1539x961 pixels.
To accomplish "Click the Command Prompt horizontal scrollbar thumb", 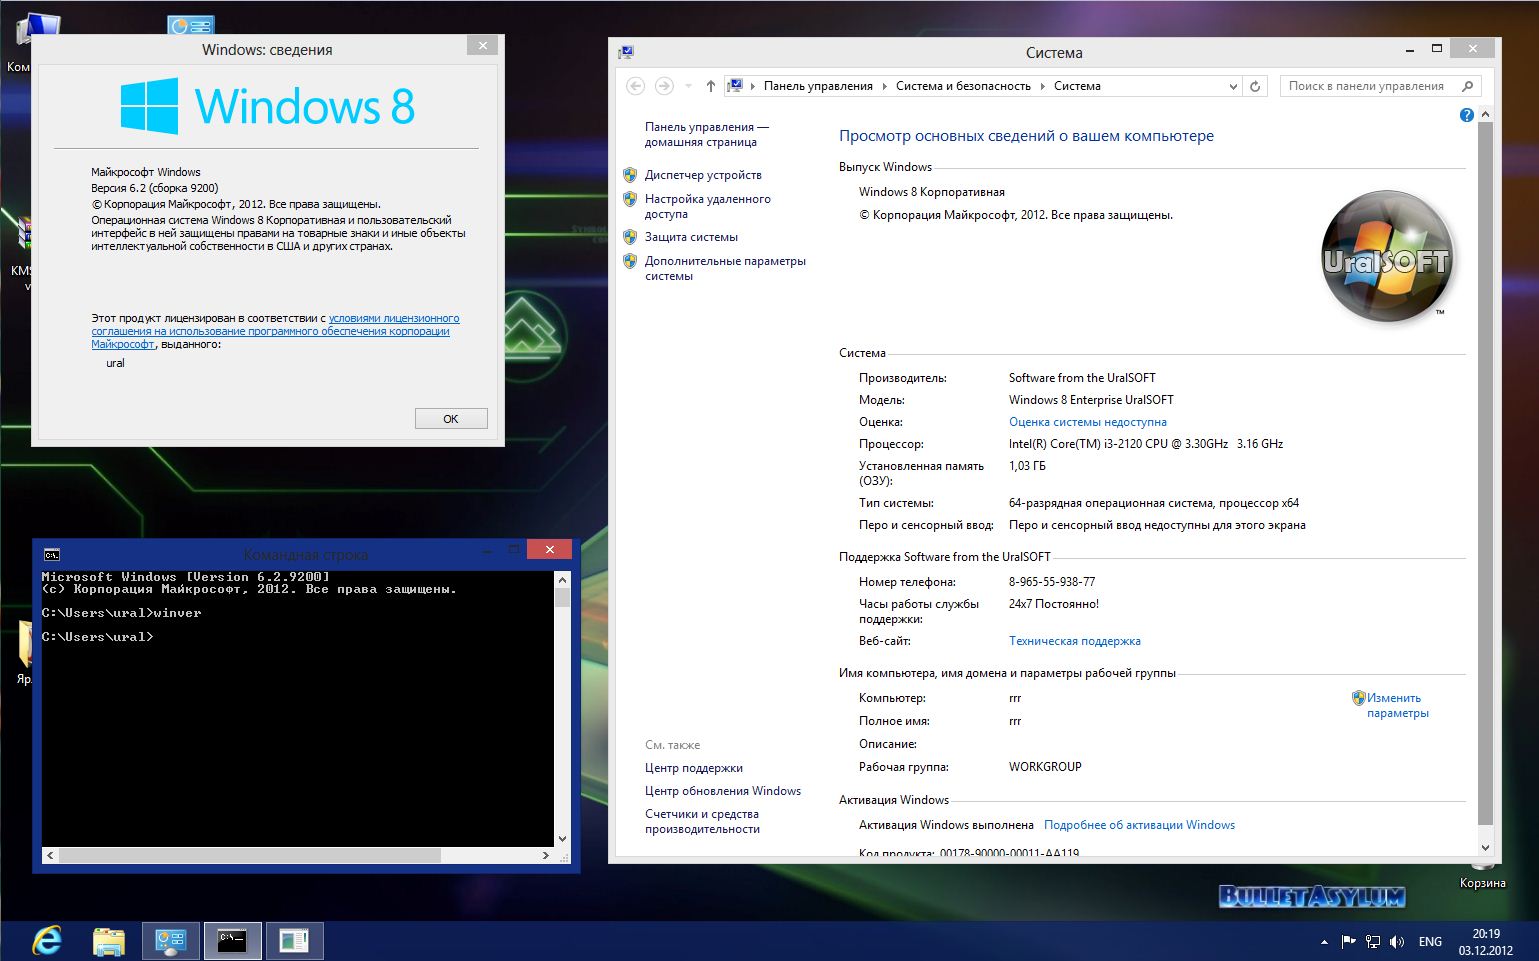I will (x=250, y=855).
